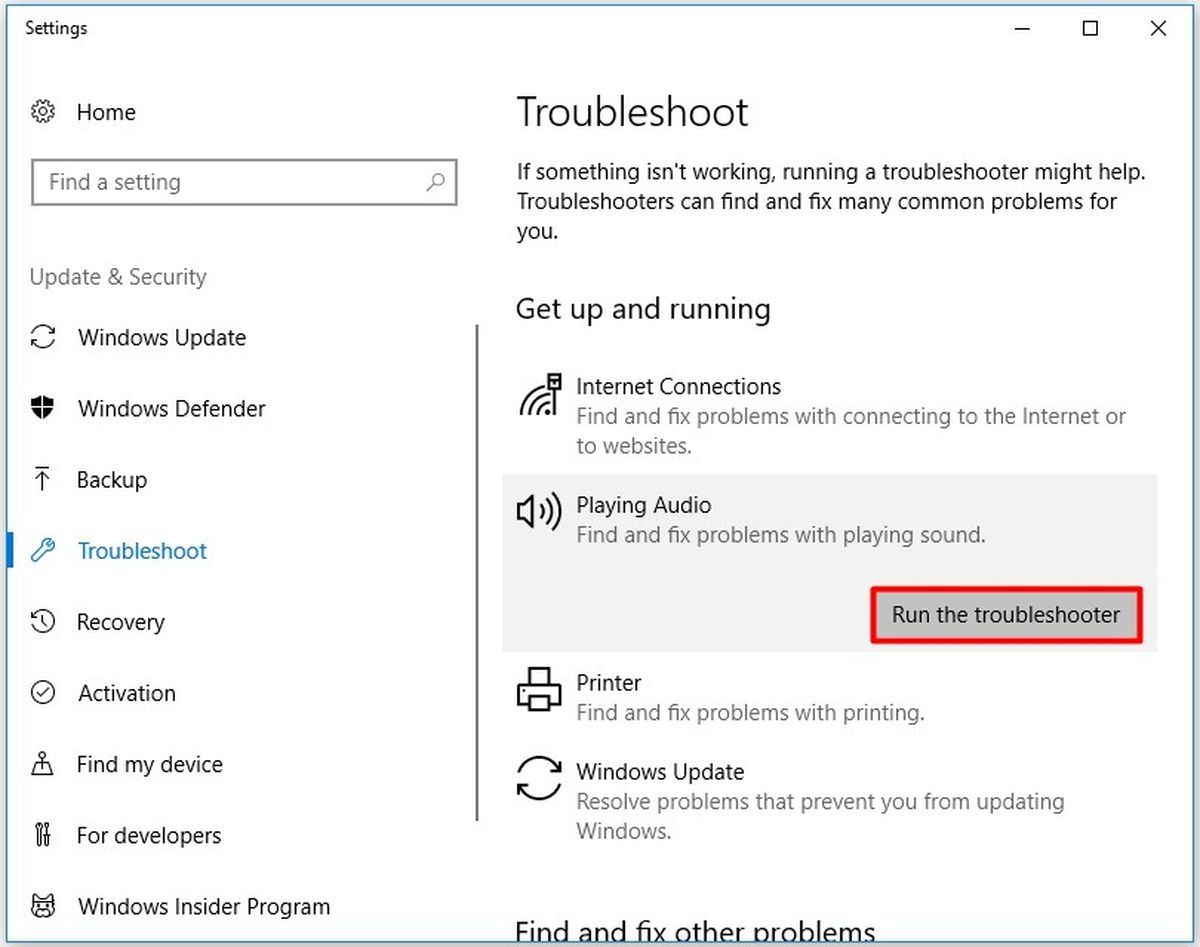
Task: Go to Backup settings
Action: (x=112, y=479)
